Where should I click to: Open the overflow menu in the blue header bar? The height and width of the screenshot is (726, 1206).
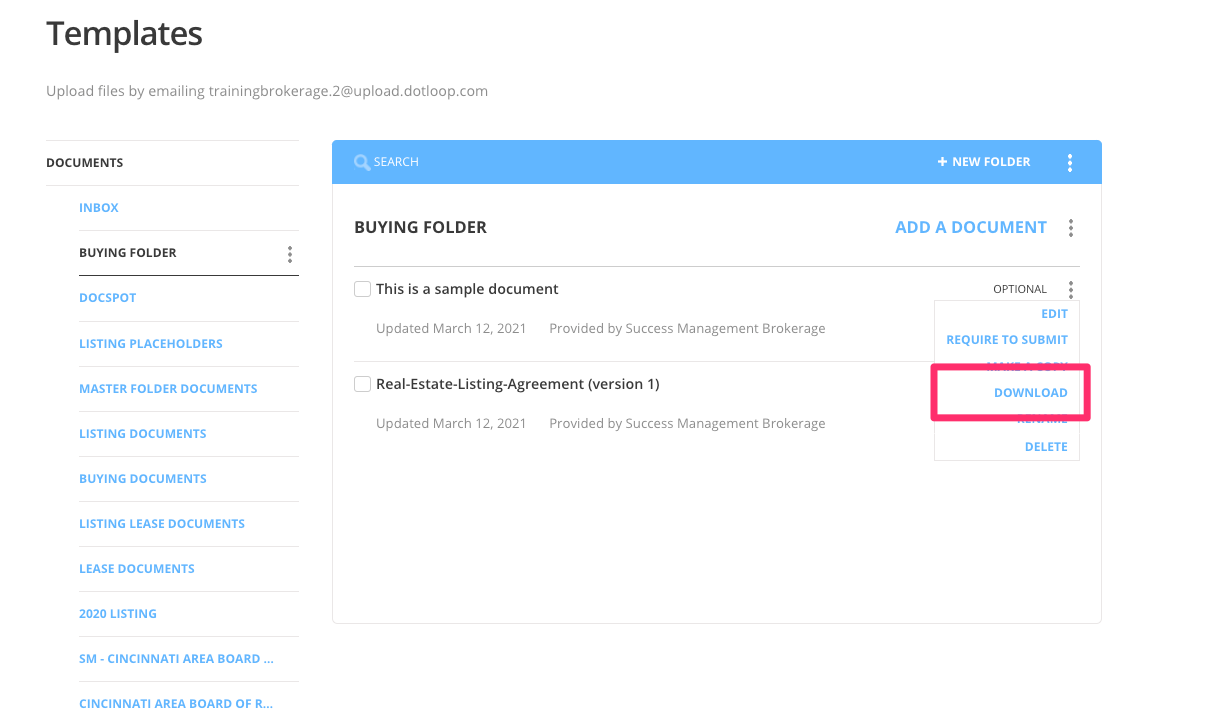[x=1070, y=161]
